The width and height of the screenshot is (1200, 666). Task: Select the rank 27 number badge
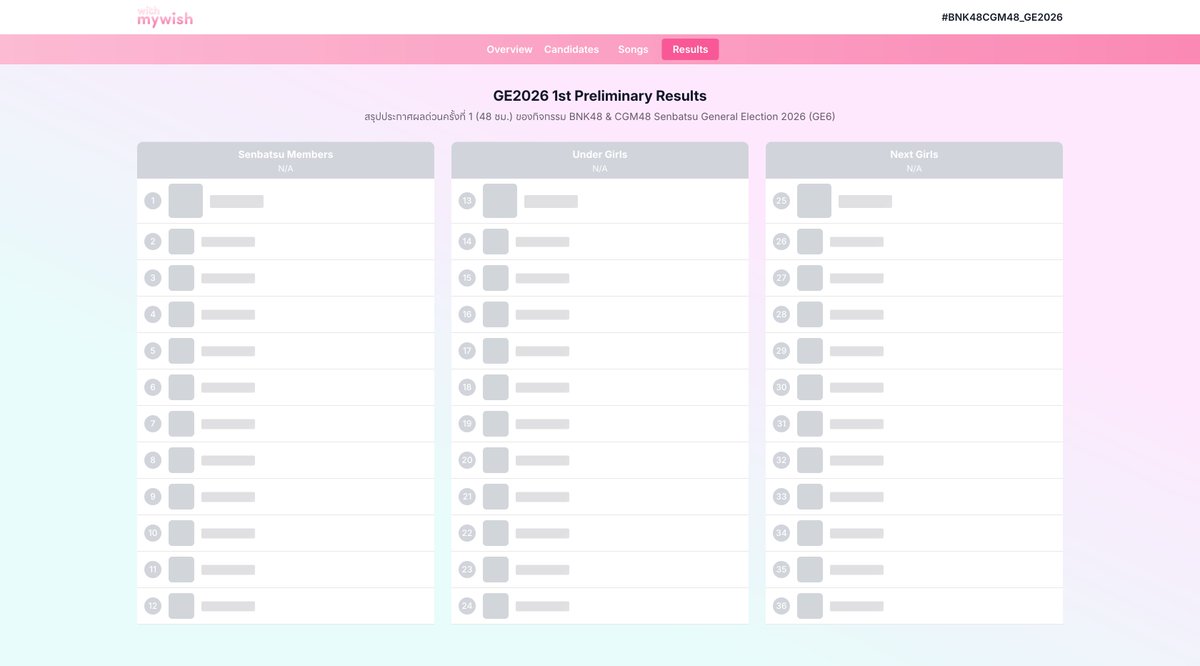(781, 278)
